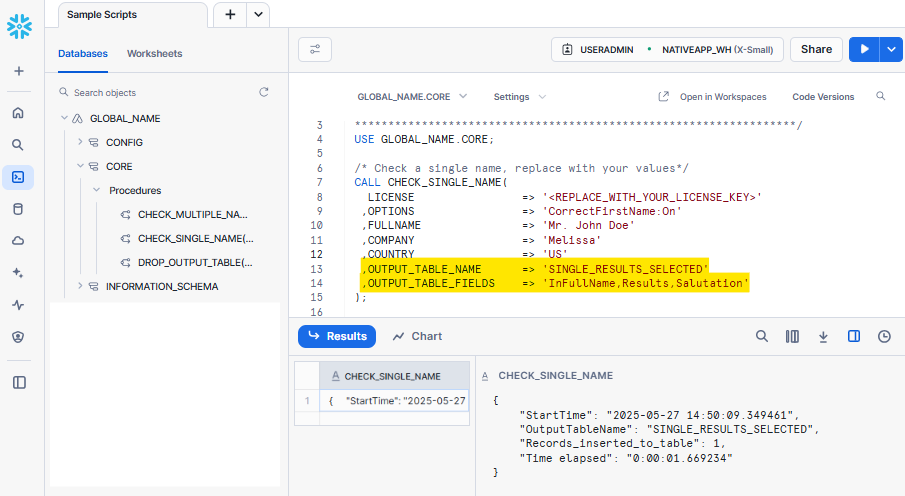Viewport: 905px width, 496px height.
Task: Click the CHECK_SINGLE_NAME column header
Action: [394, 376]
